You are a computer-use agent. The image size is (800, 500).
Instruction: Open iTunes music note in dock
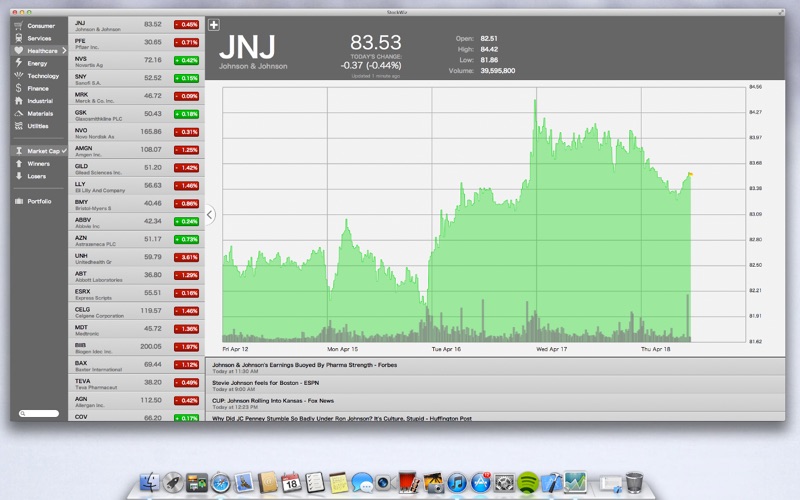[457, 482]
